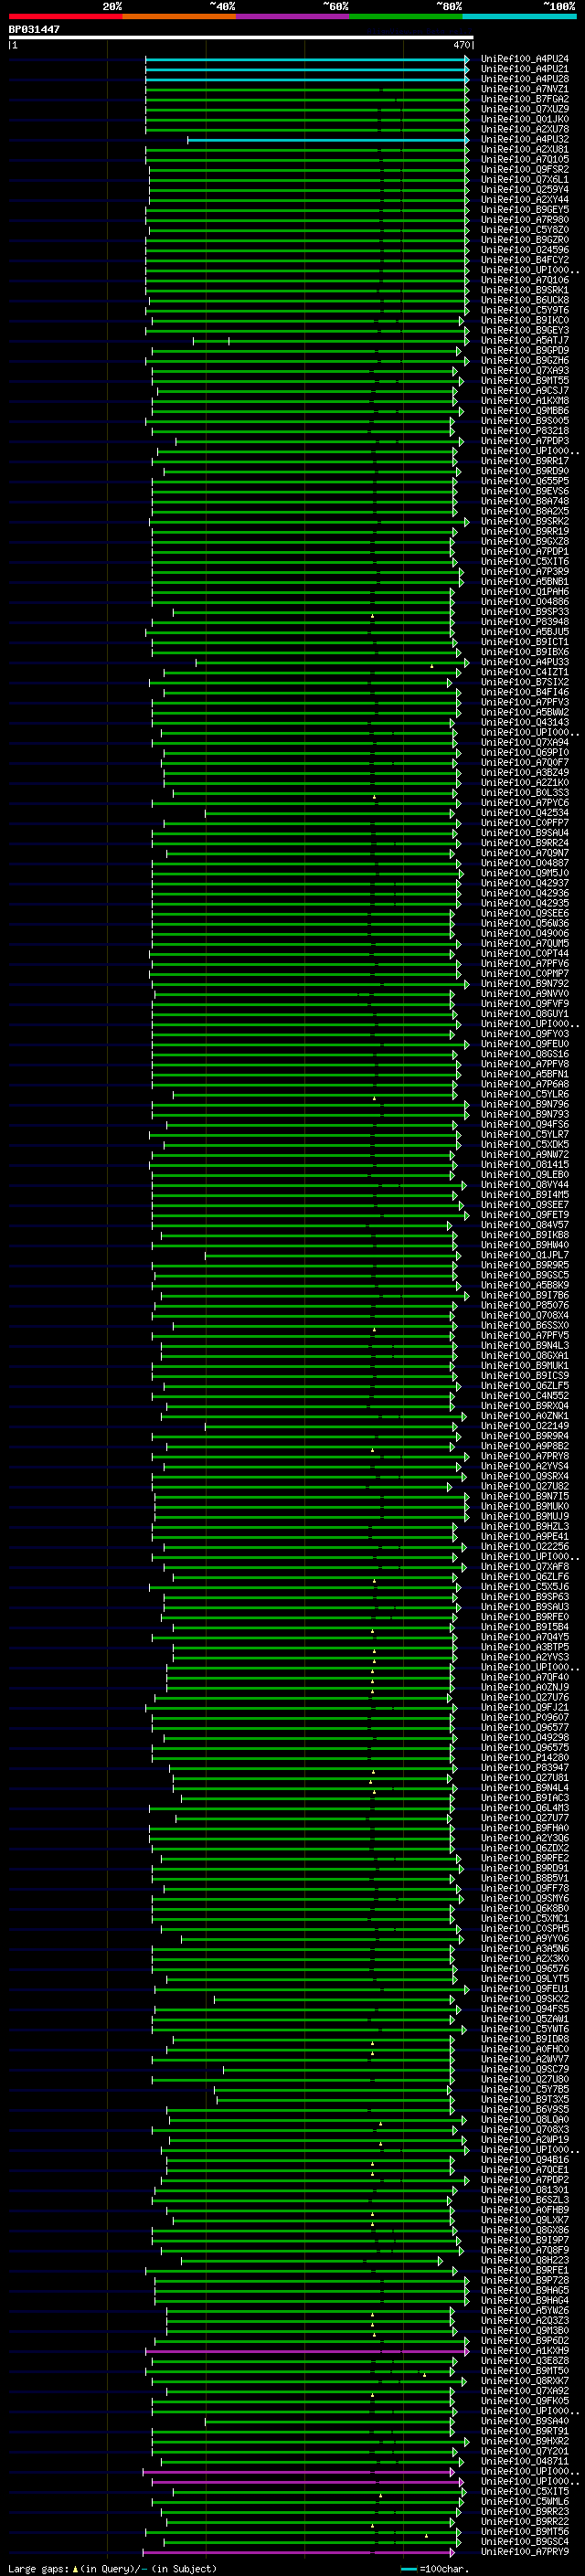Screen dimensions: 585x2576
Task: Follow the UniRef100_Q1PAH6 link
Action: click(x=524, y=591)
